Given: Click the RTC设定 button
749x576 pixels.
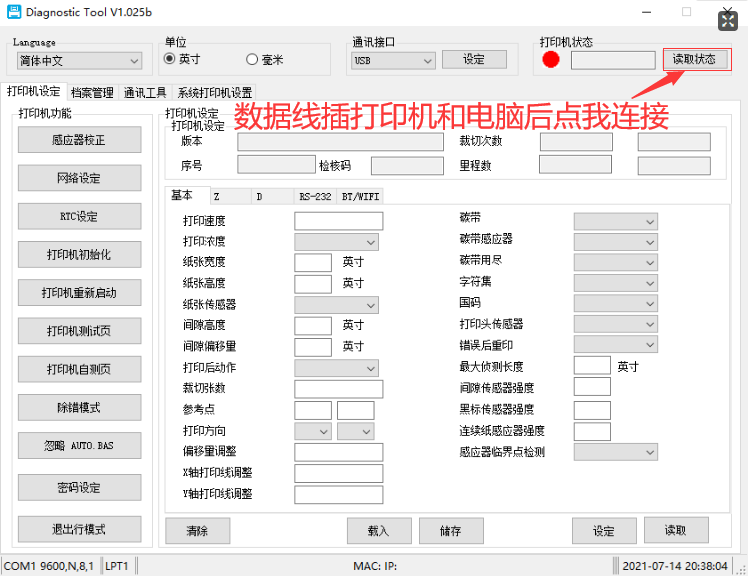Looking at the screenshot, I should pyautogui.click(x=79, y=216).
